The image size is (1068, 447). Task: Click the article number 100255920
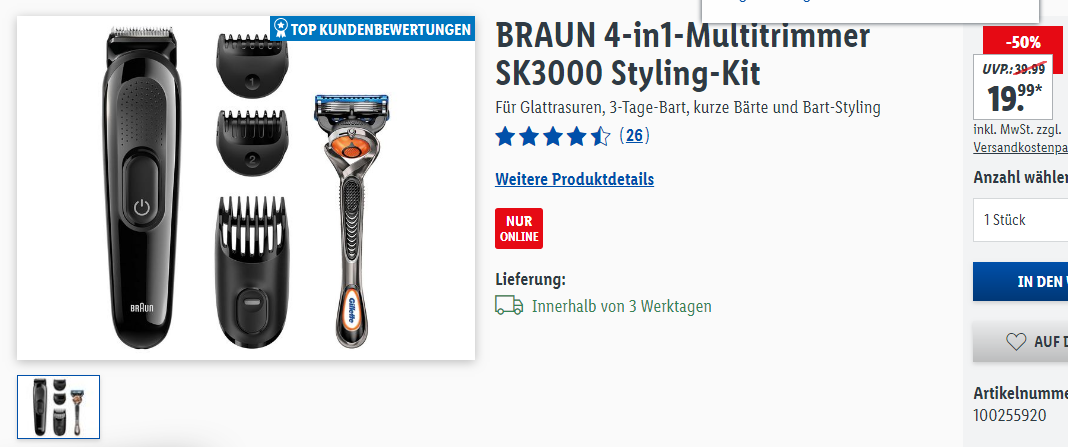tap(1009, 415)
